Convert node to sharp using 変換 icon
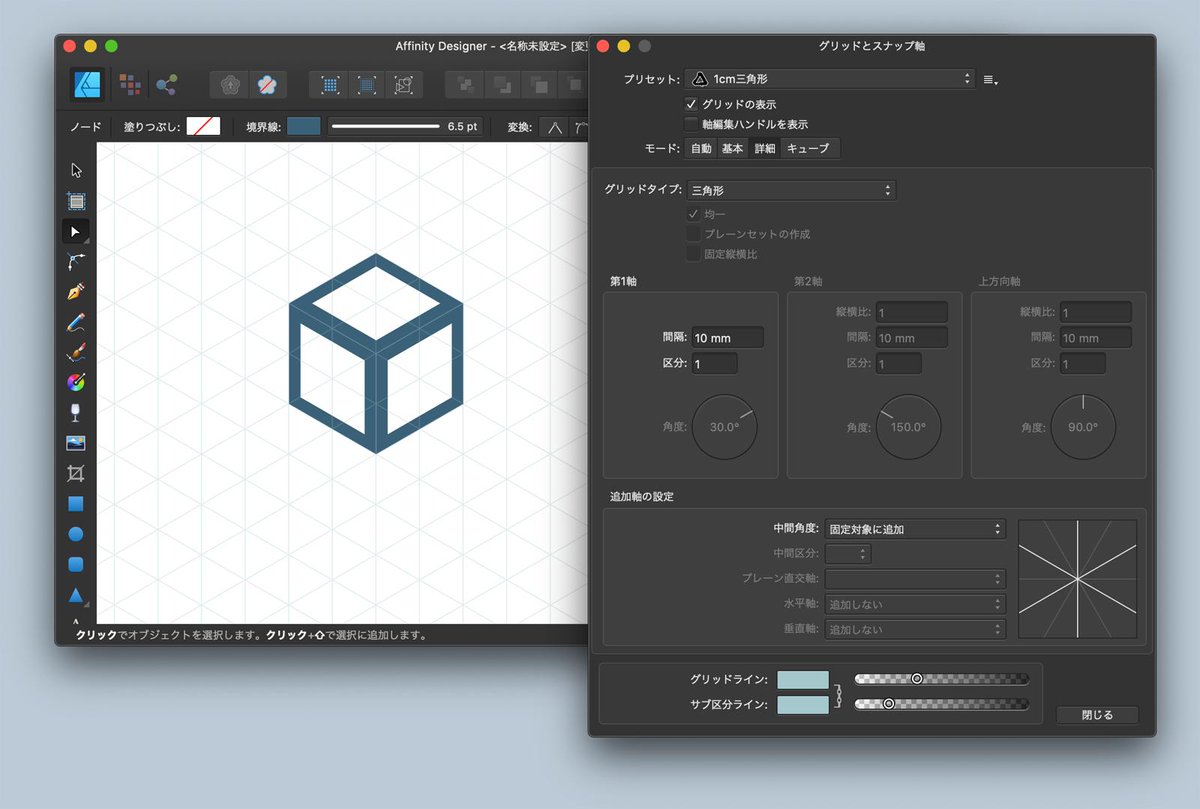 click(554, 127)
